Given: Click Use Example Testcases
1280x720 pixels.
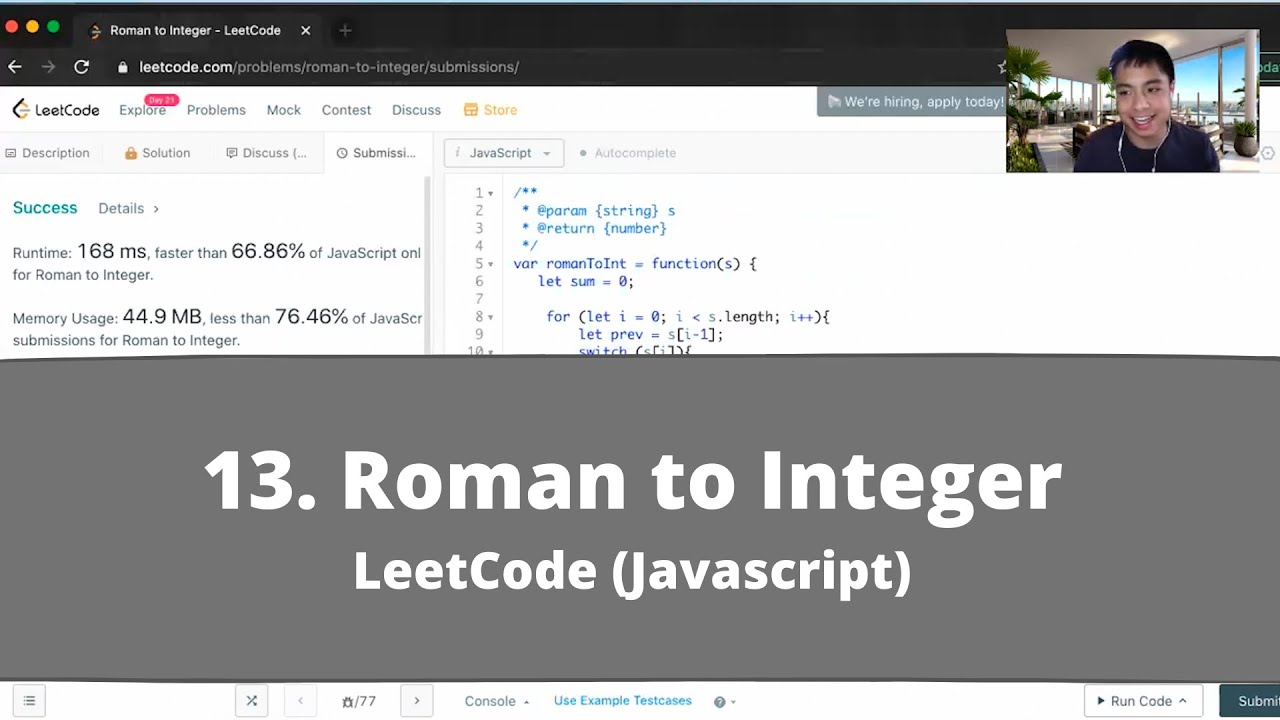Looking at the screenshot, I should pos(623,701).
